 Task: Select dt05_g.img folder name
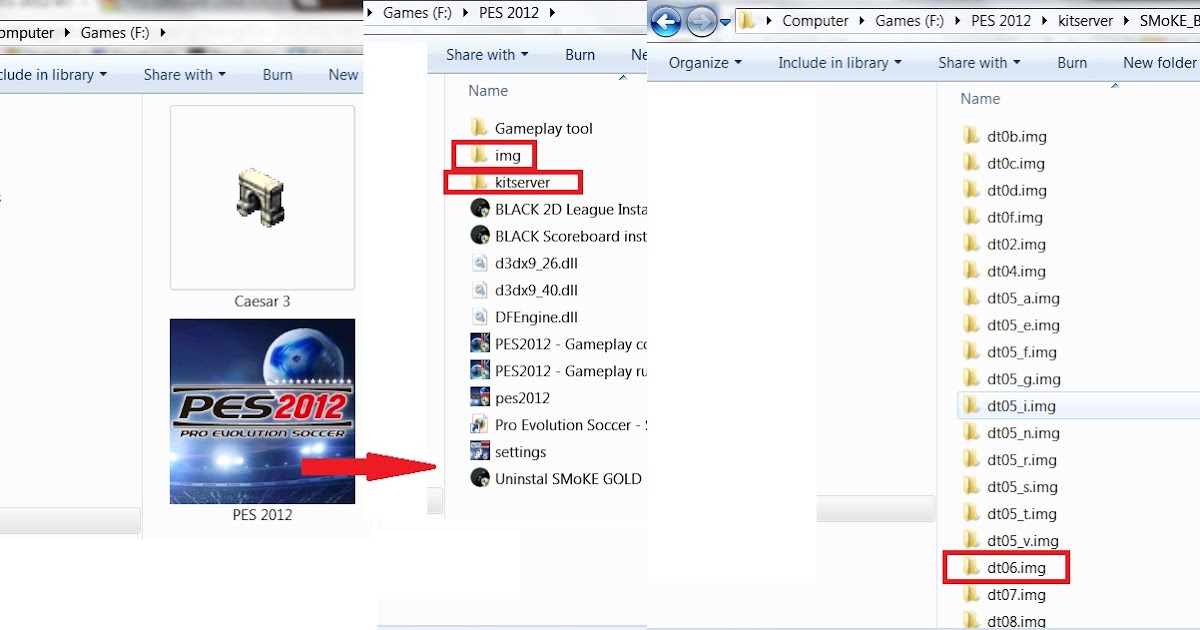click(x=1024, y=379)
